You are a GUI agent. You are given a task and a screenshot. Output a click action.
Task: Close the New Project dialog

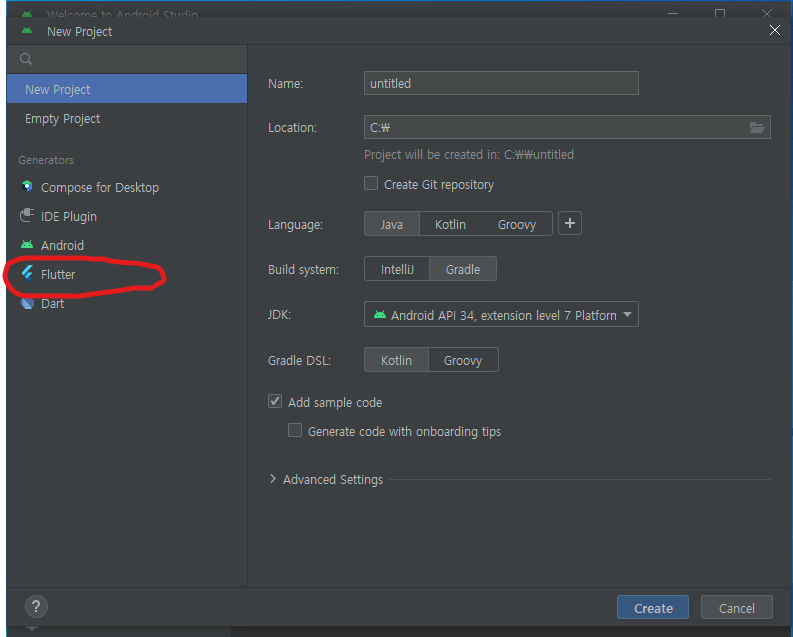pos(774,30)
